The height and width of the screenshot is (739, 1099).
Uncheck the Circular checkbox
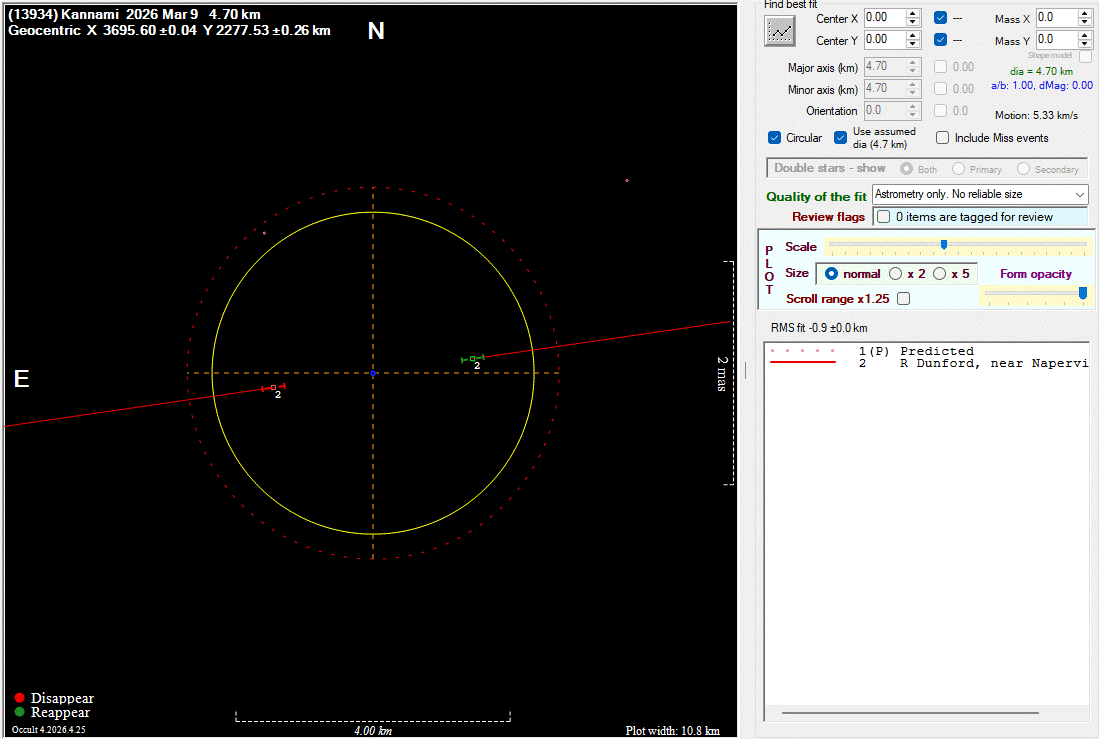click(x=774, y=138)
